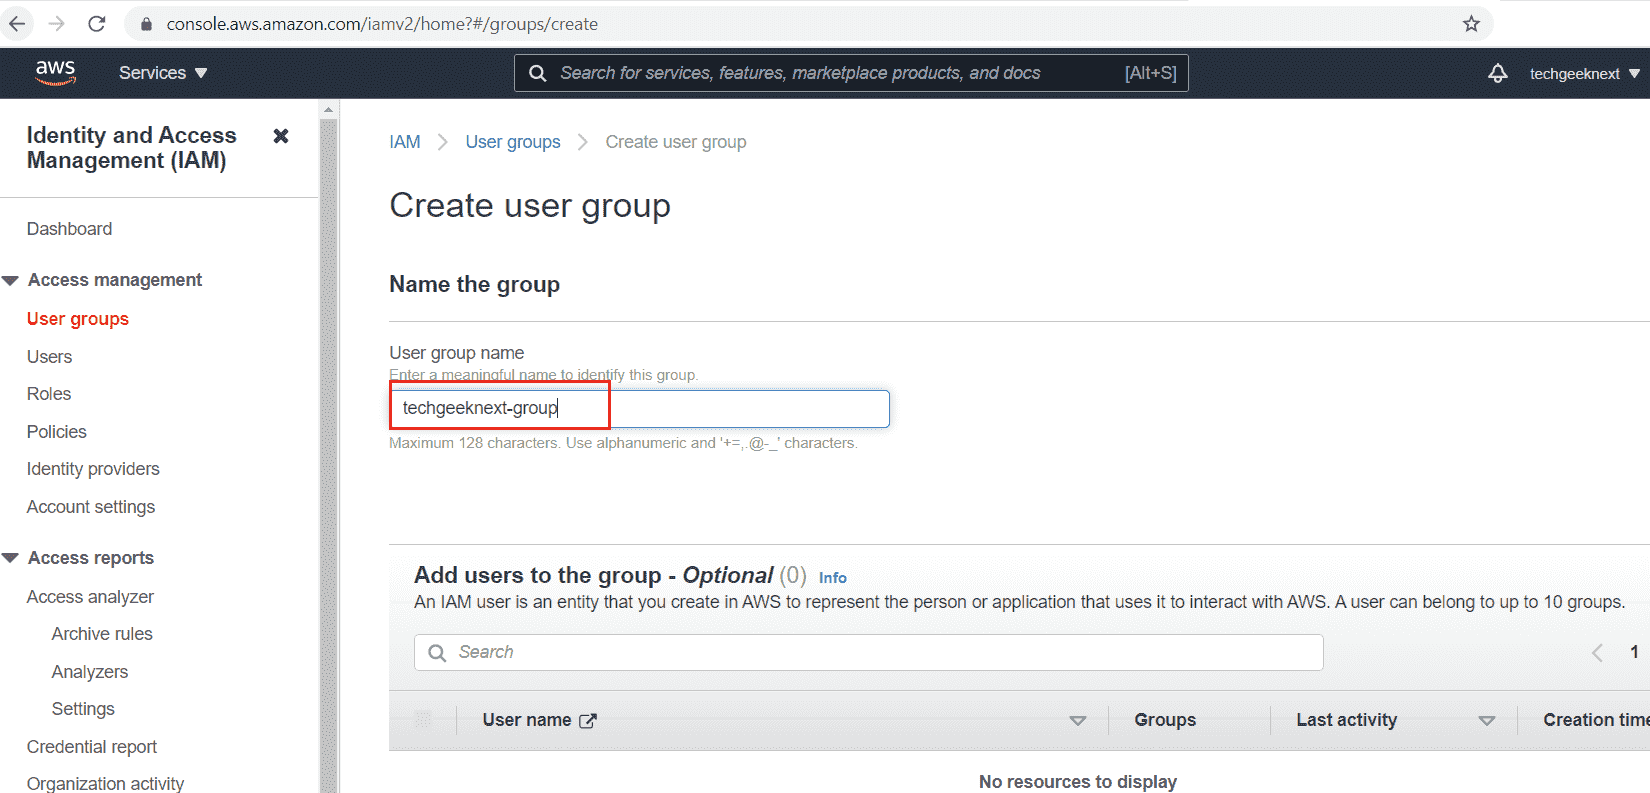Click the browser address bar URL
1650x793 pixels.
382,24
